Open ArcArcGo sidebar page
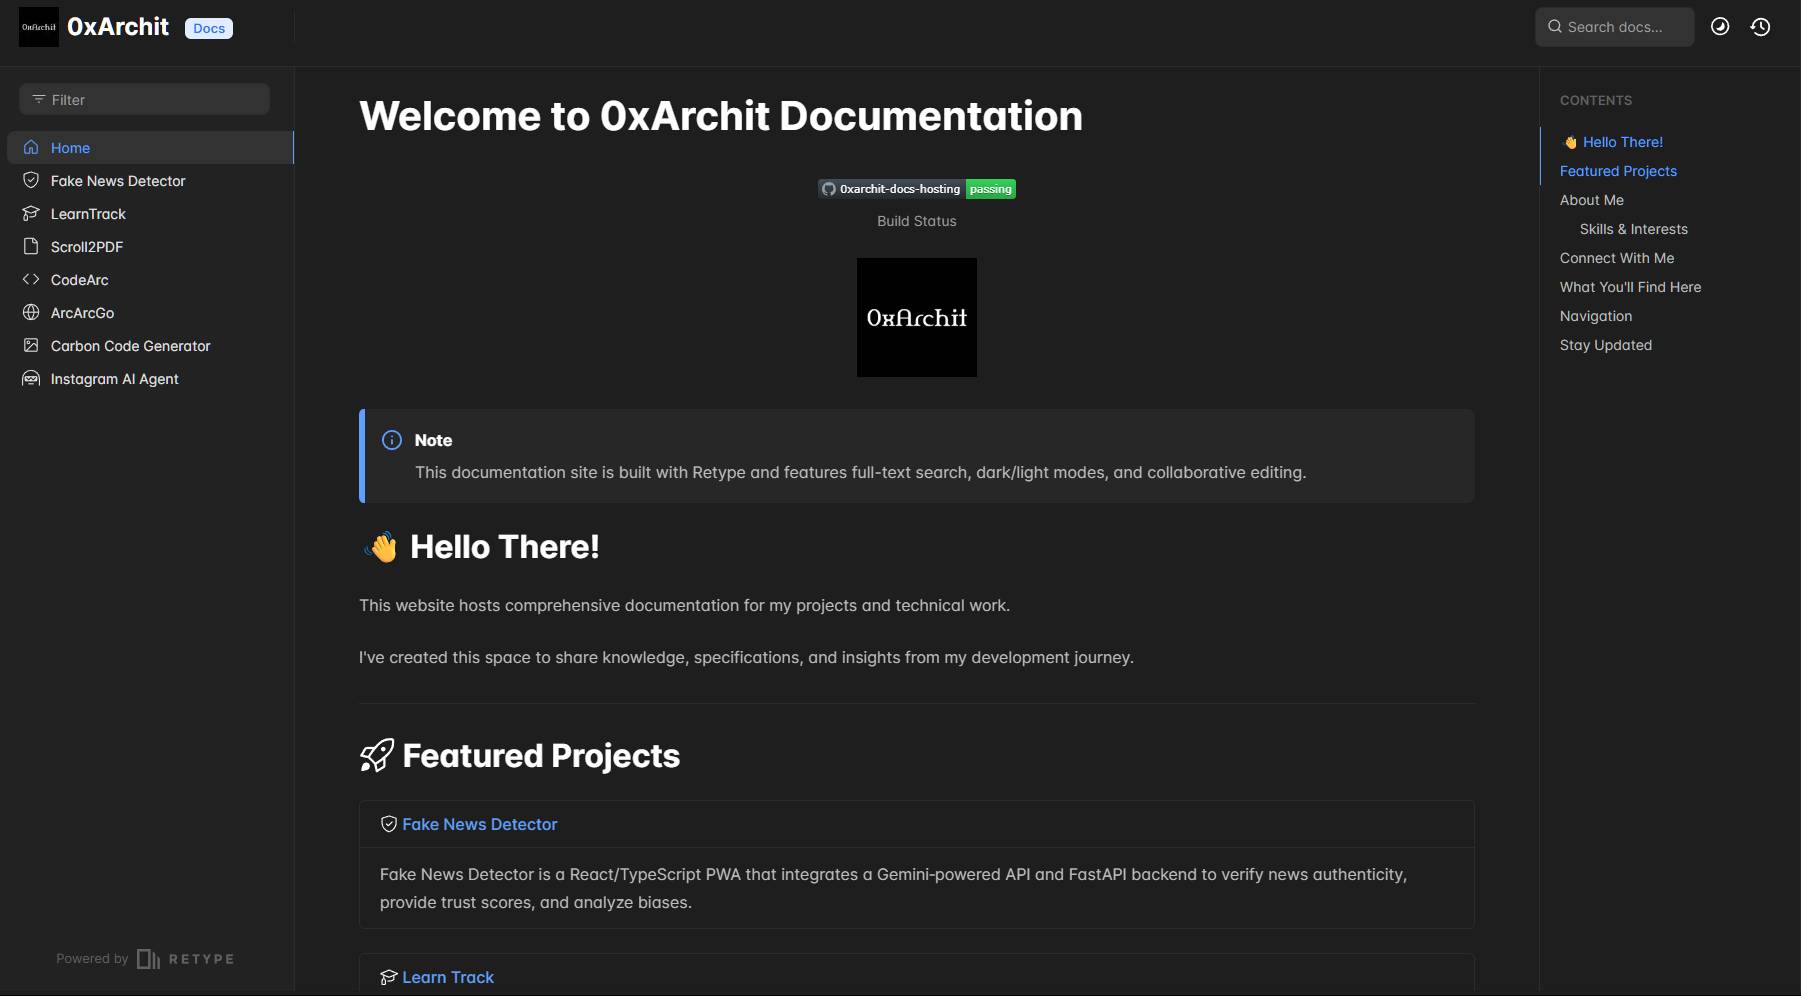This screenshot has width=1801, height=996. tap(82, 313)
